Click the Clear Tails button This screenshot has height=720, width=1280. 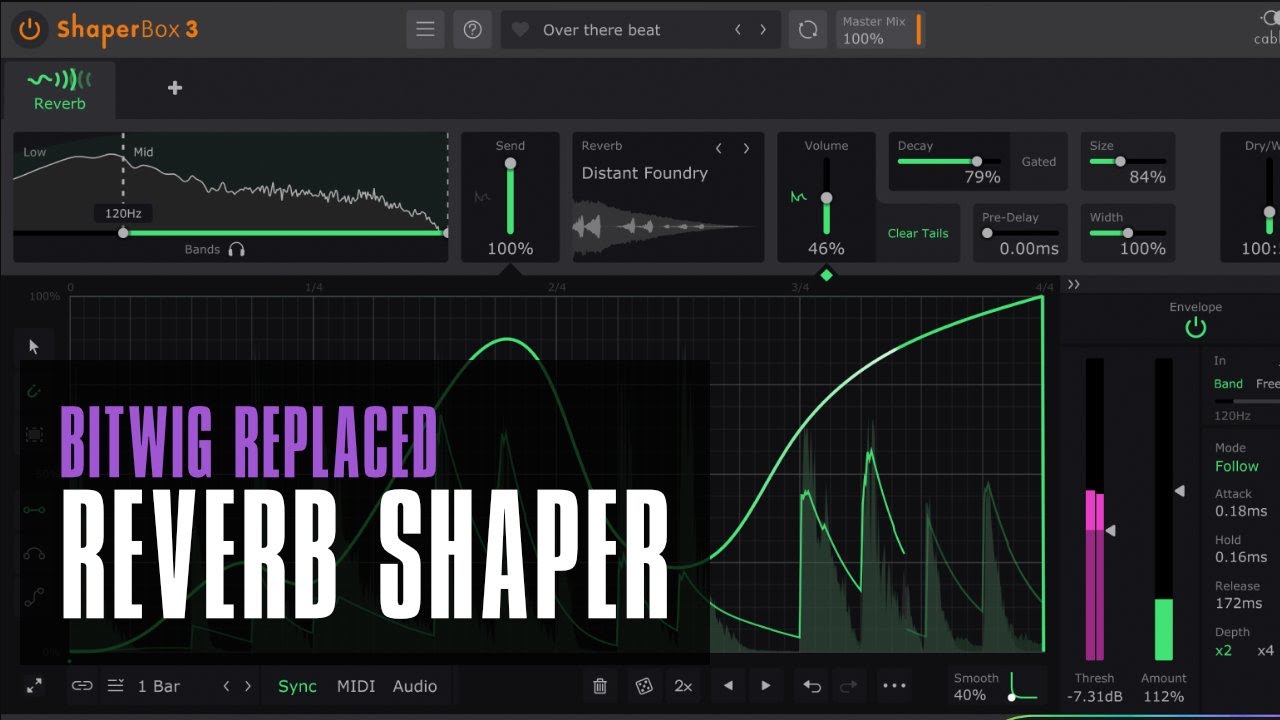[x=918, y=233]
